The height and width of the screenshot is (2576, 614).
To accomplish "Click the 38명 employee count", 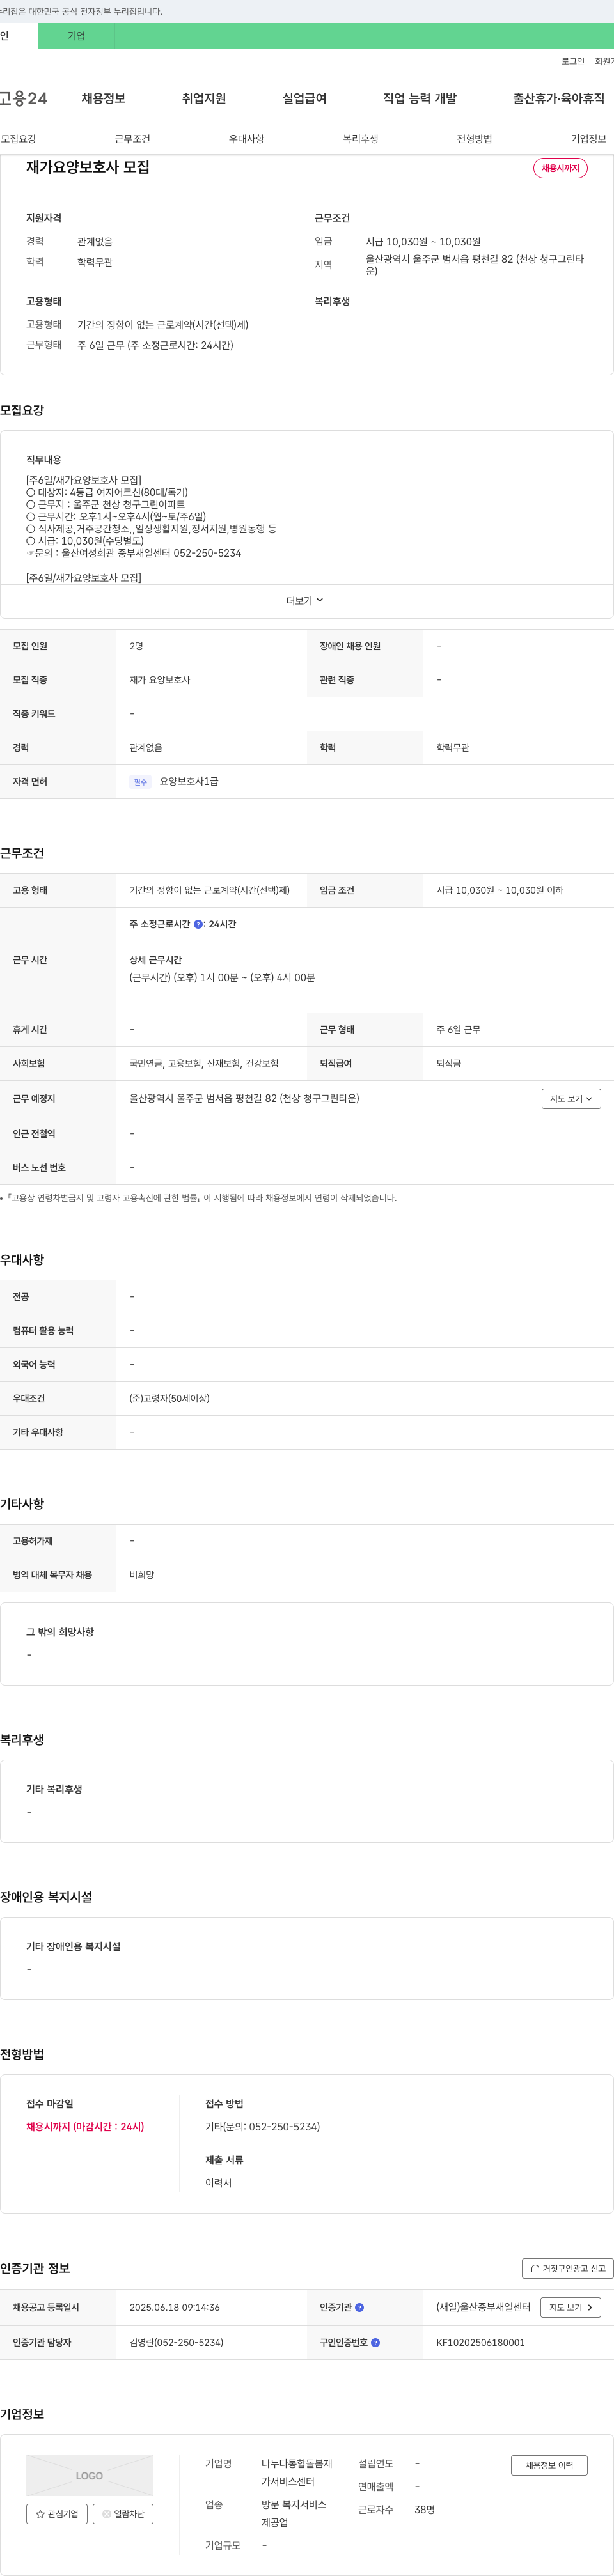I will pyautogui.click(x=424, y=2509).
